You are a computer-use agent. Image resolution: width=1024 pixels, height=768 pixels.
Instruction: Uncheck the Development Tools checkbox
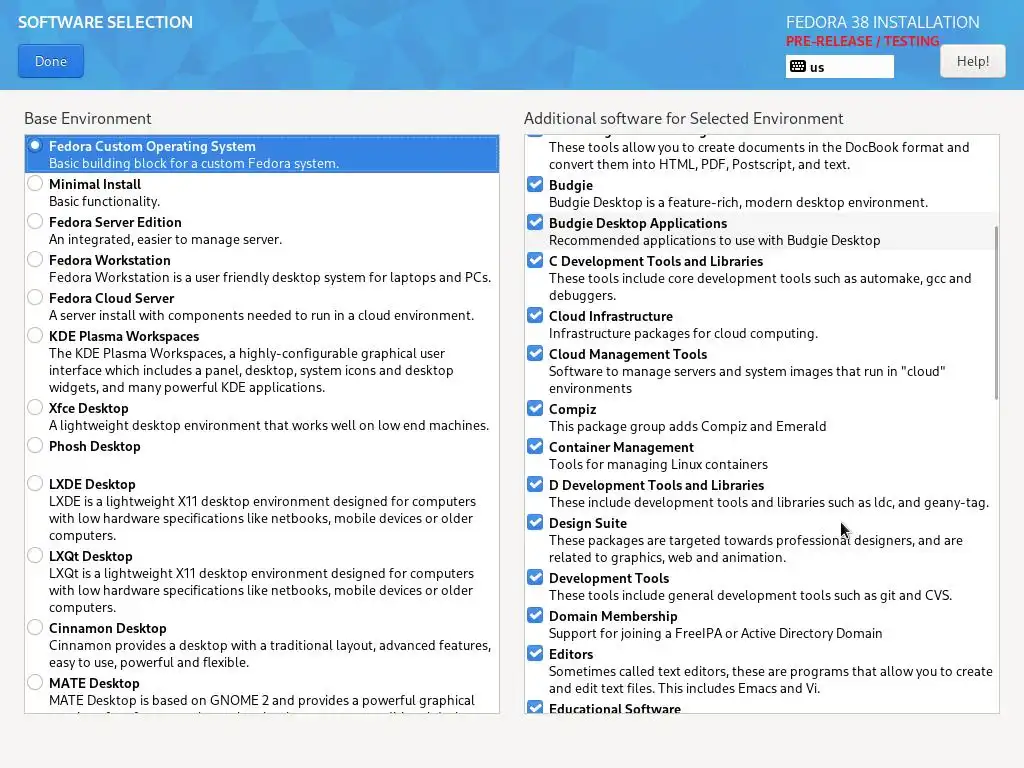[535, 577]
